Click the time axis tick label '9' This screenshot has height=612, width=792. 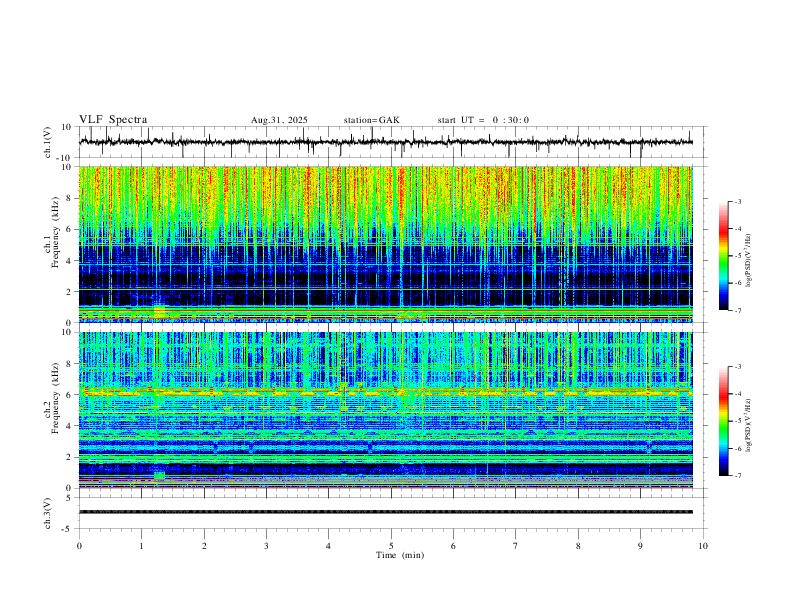tap(640, 546)
